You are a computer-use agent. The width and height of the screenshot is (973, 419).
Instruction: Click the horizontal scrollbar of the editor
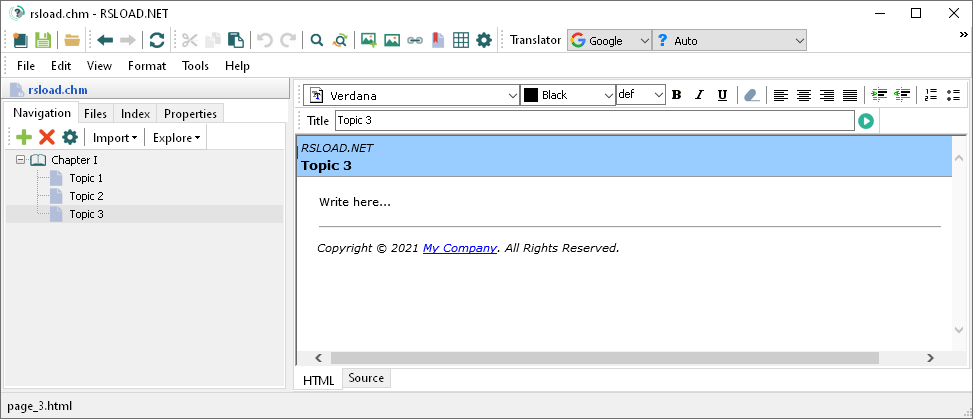tap(604, 358)
